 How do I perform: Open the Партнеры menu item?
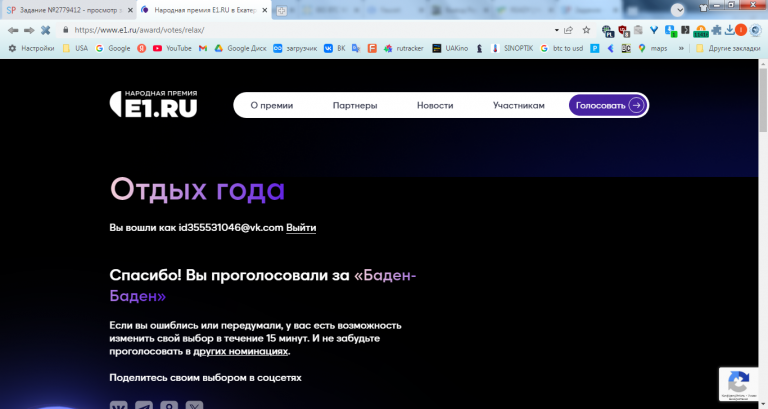tap(355, 105)
